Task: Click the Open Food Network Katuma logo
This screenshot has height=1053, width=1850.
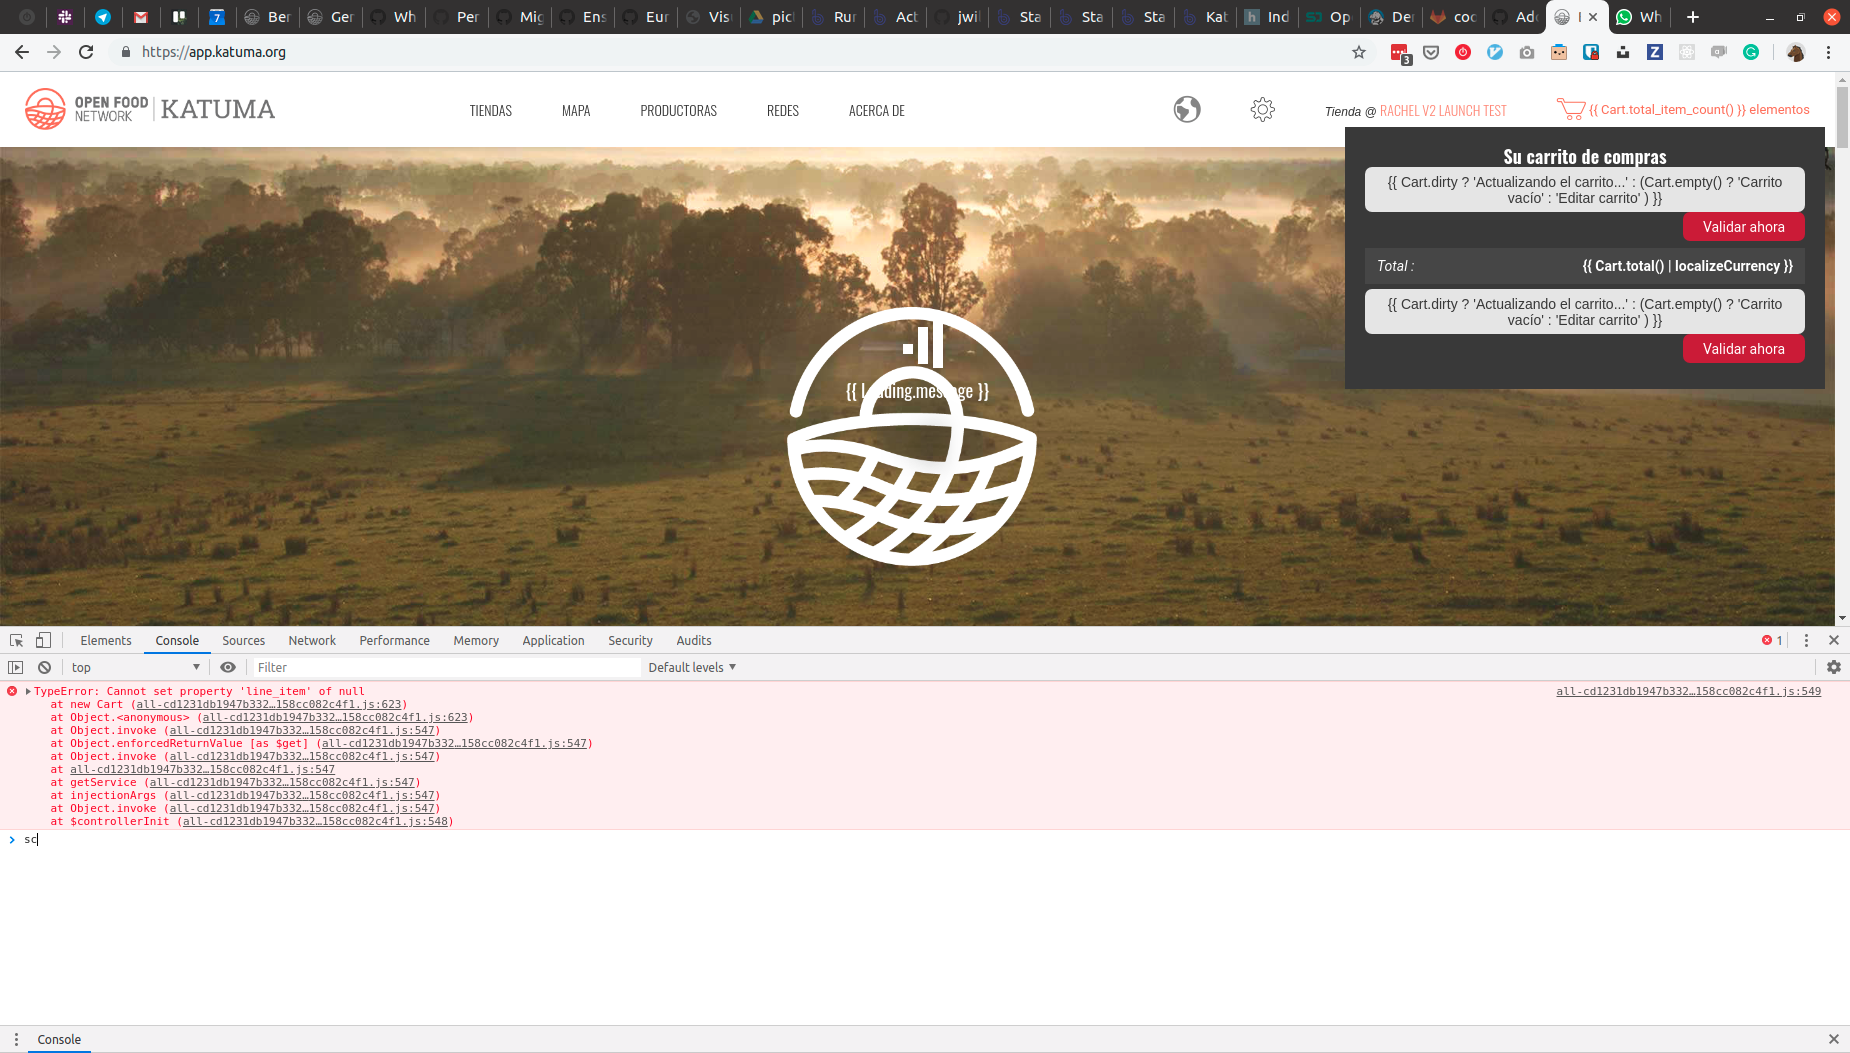Action: pos(150,109)
